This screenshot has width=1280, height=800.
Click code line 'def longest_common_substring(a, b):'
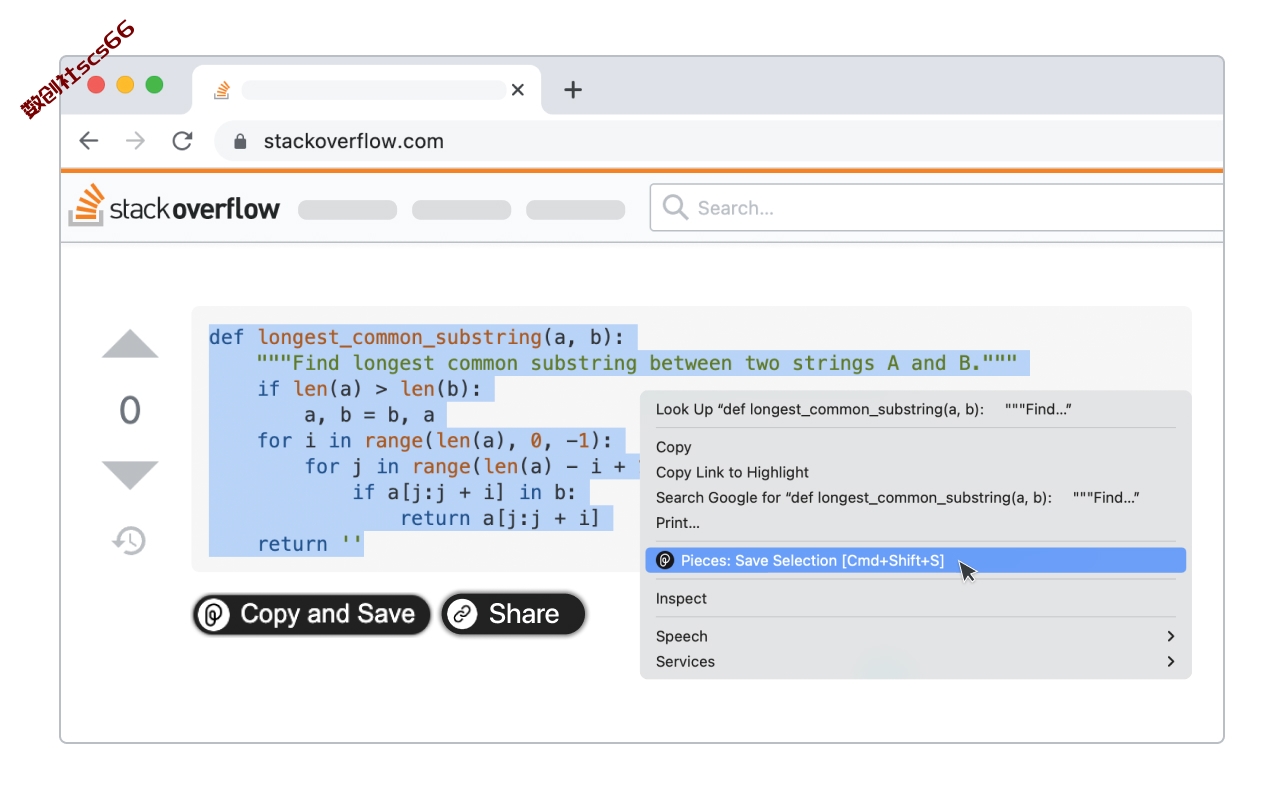click(415, 337)
